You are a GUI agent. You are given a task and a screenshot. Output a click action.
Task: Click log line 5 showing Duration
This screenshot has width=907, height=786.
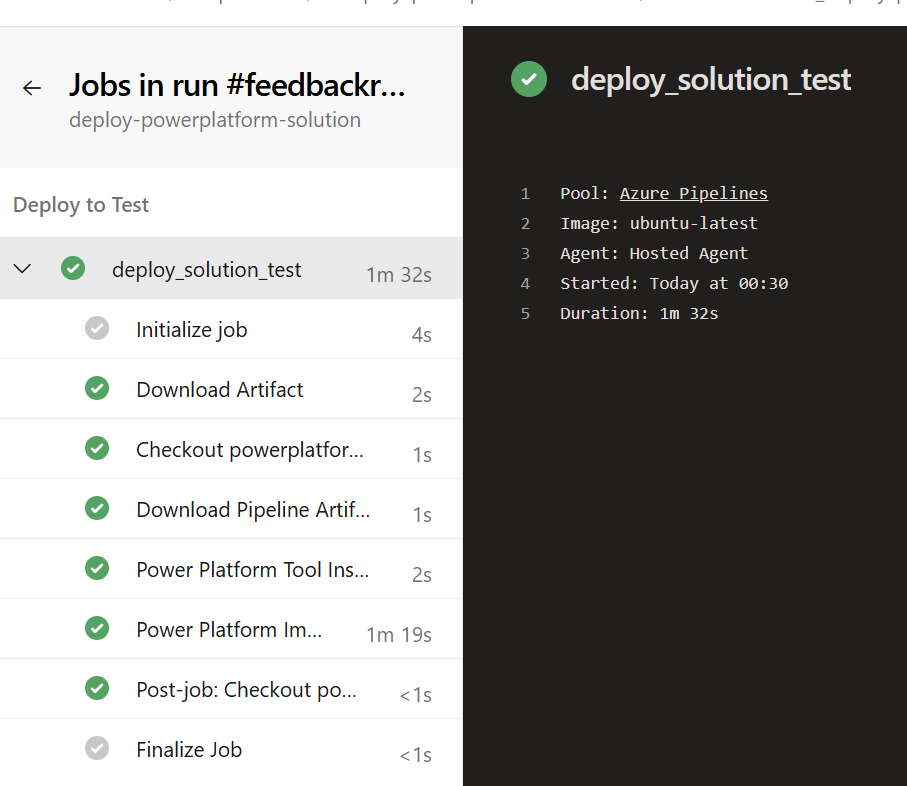click(x=639, y=313)
